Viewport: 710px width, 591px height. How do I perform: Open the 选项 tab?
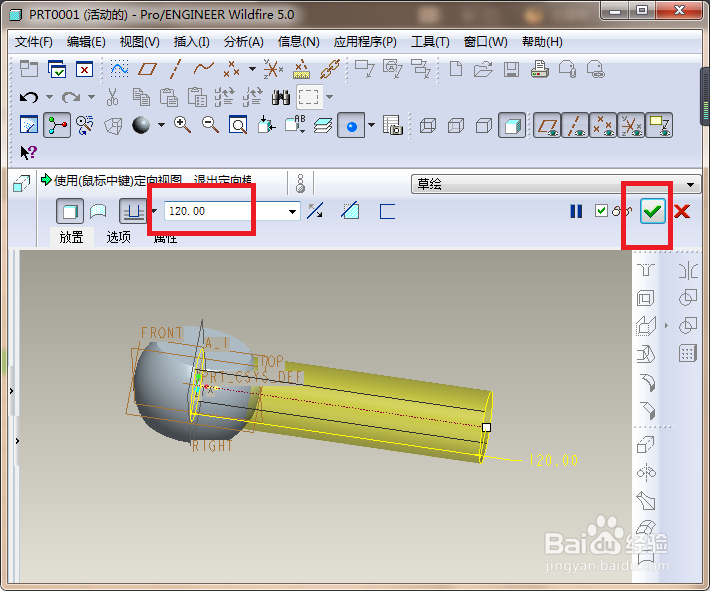click(x=119, y=237)
